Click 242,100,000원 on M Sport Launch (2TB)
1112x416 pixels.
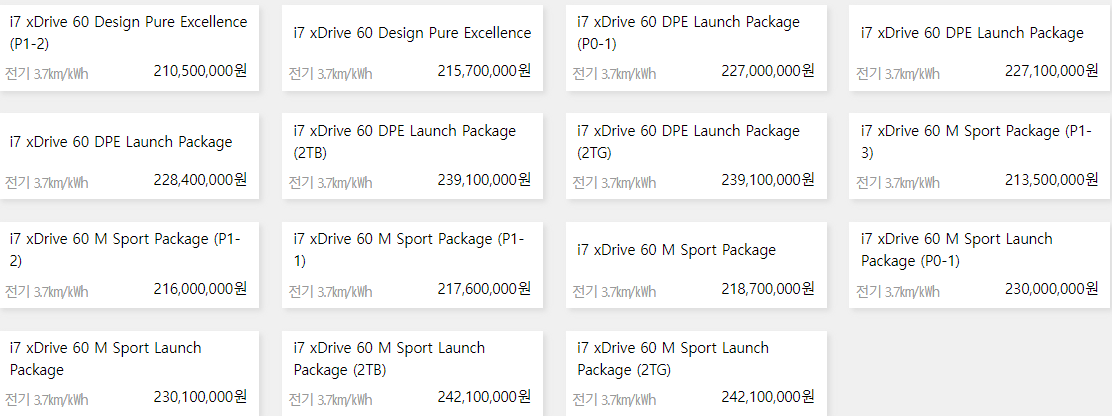point(484,397)
